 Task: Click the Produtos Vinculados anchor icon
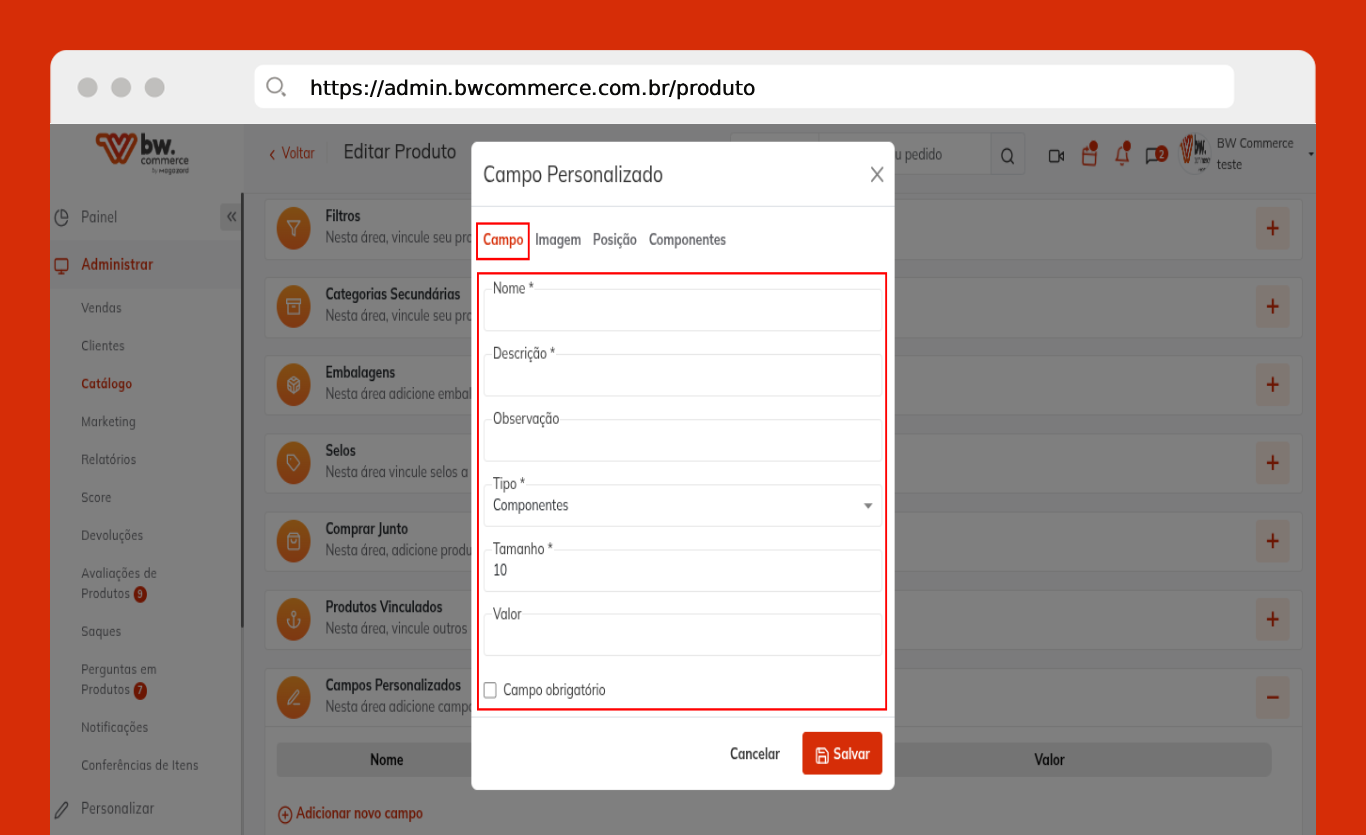(294, 619)
